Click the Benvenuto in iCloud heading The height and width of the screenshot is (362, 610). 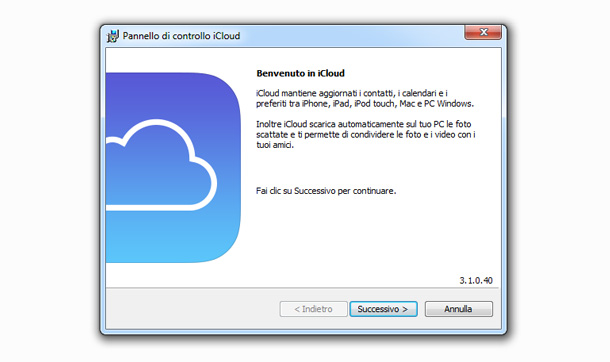coord(300,73)
